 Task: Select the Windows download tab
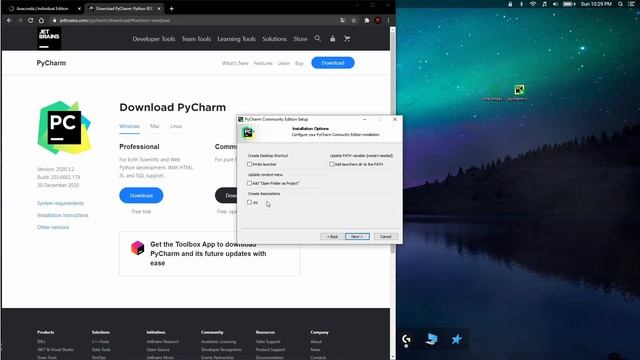129,126
